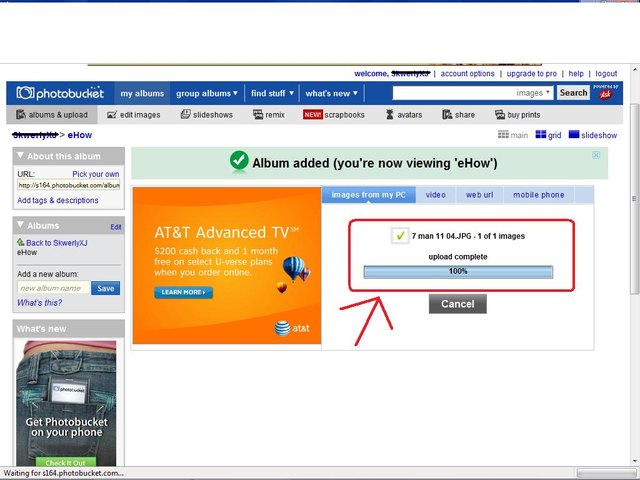Screen dimensions: 640x480
Task: Click the What's this? link
Action: pos(40,302)
